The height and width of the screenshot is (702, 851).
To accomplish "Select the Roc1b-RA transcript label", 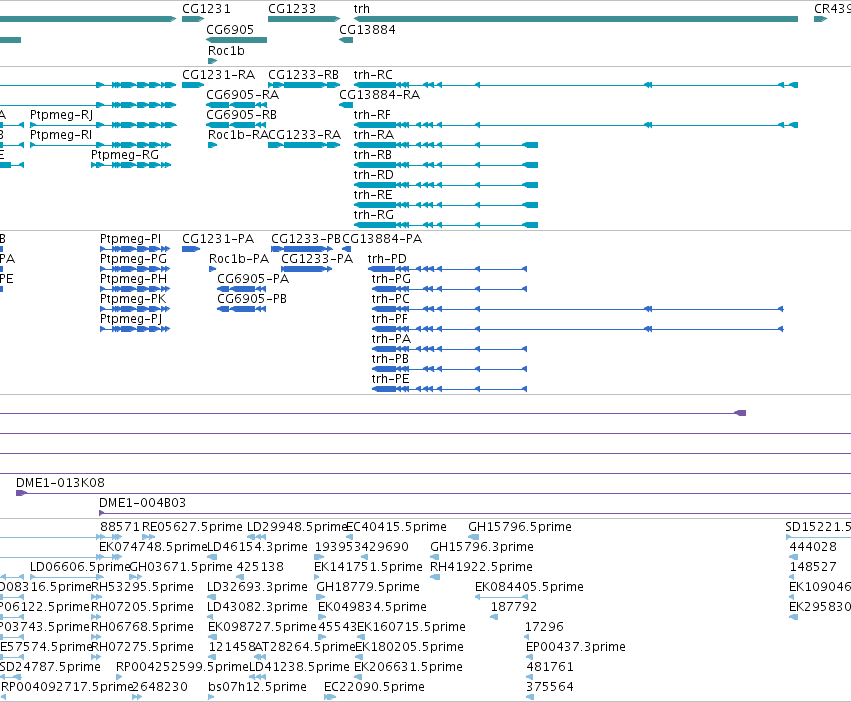I will tap(238, 135).
